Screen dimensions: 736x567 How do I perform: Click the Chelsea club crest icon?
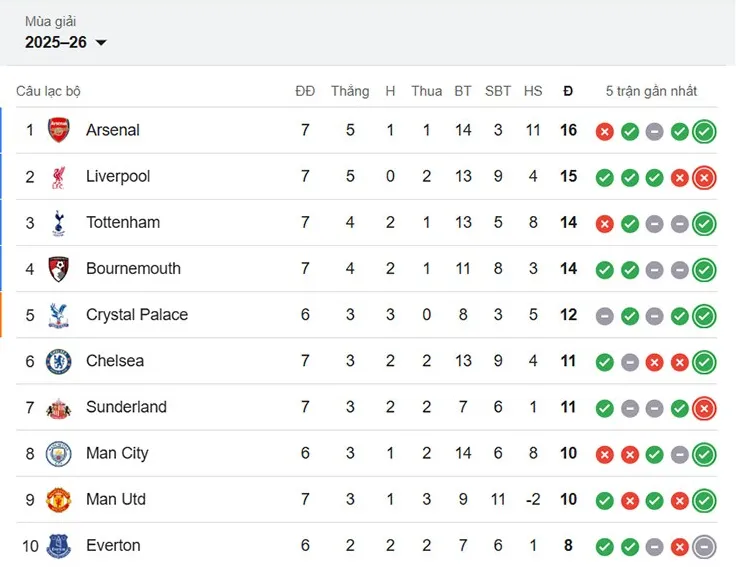59,361
